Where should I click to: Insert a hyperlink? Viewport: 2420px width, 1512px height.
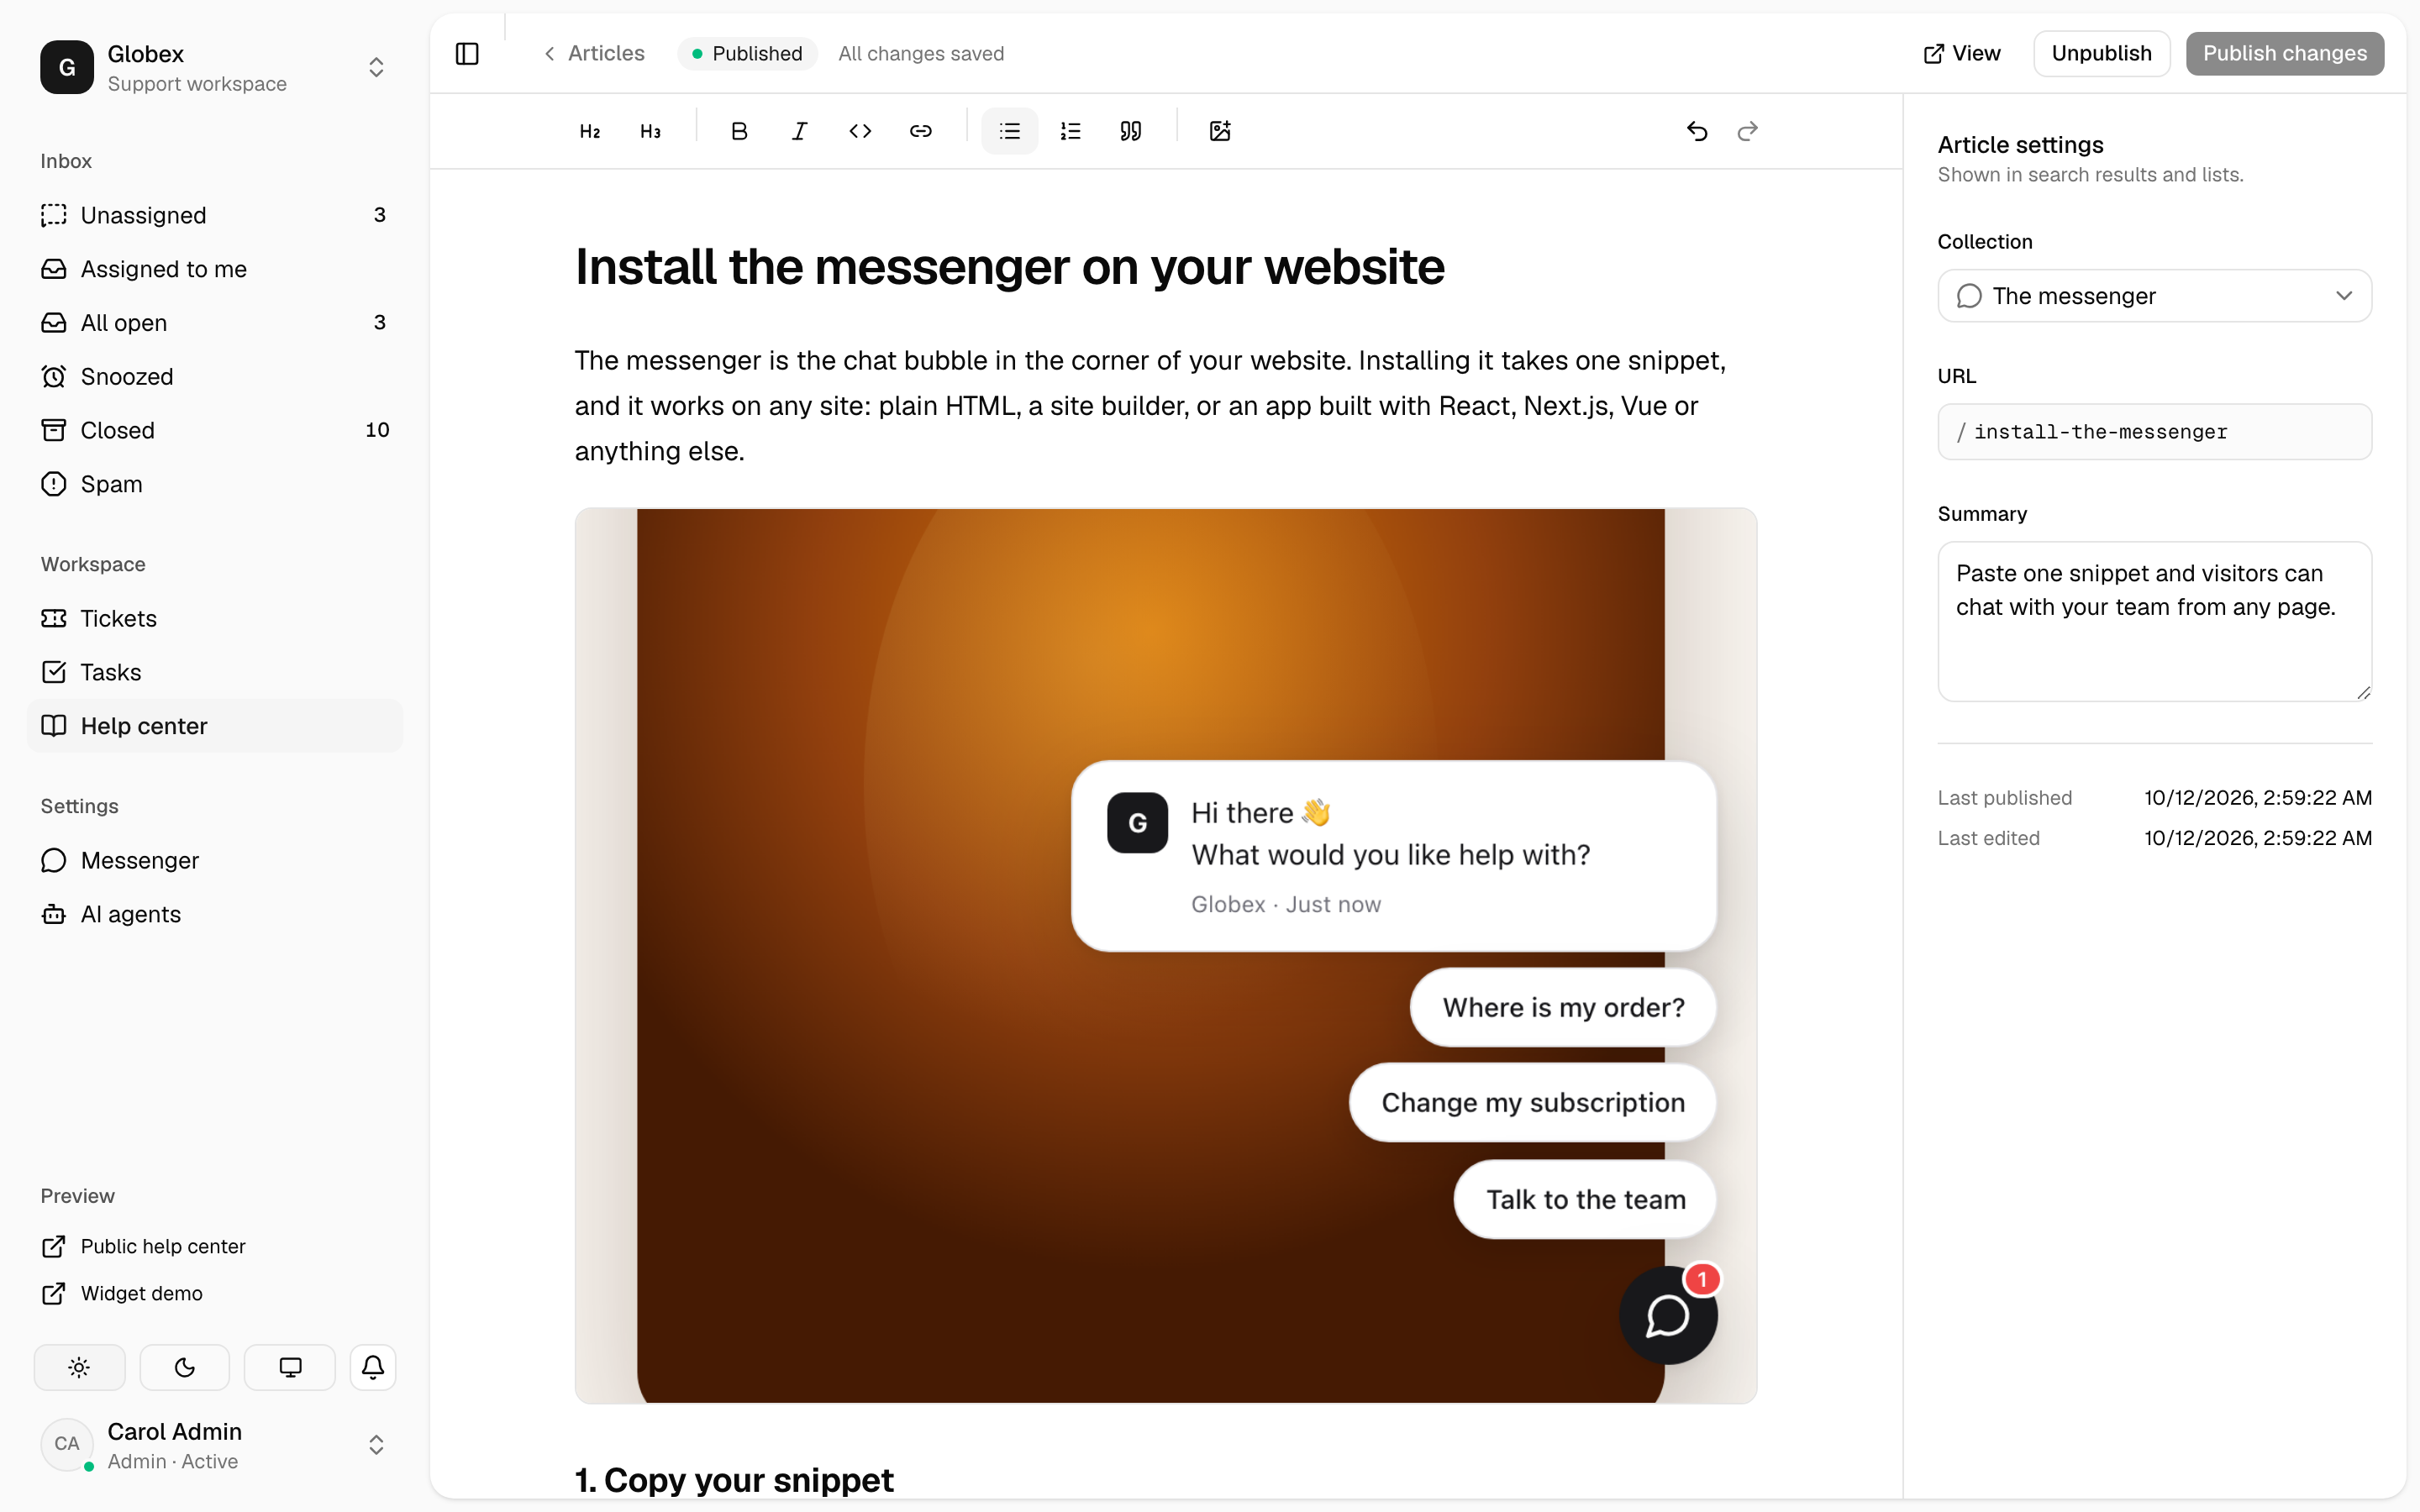tap(920, 131)
